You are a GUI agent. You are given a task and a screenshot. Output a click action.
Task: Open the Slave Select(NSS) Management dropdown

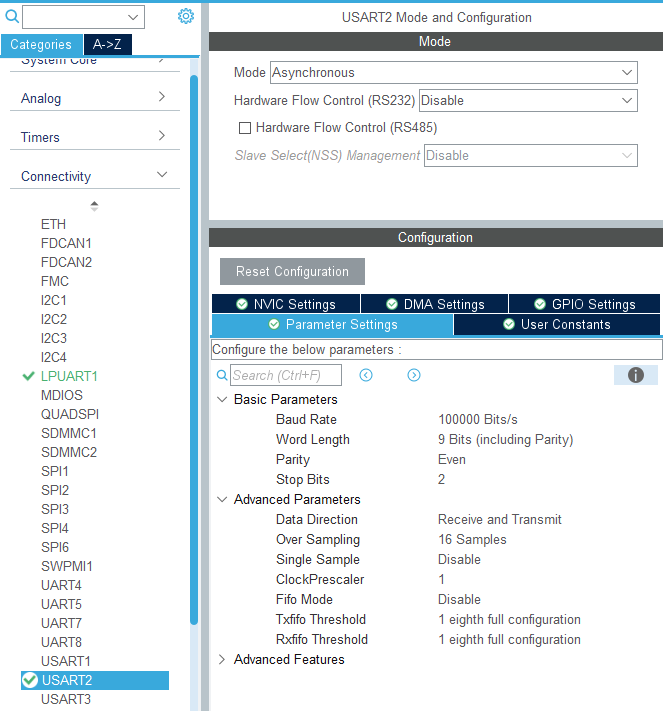pyautogui.click(x=531, y=156)
